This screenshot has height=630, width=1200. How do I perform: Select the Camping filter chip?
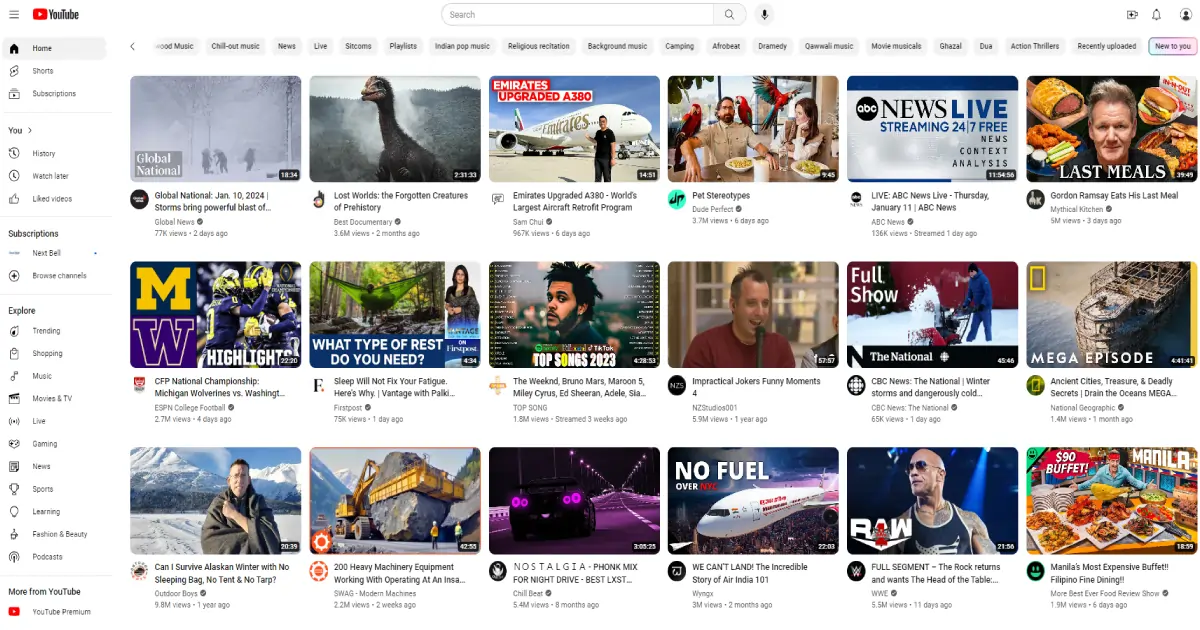tap(680, 46)
